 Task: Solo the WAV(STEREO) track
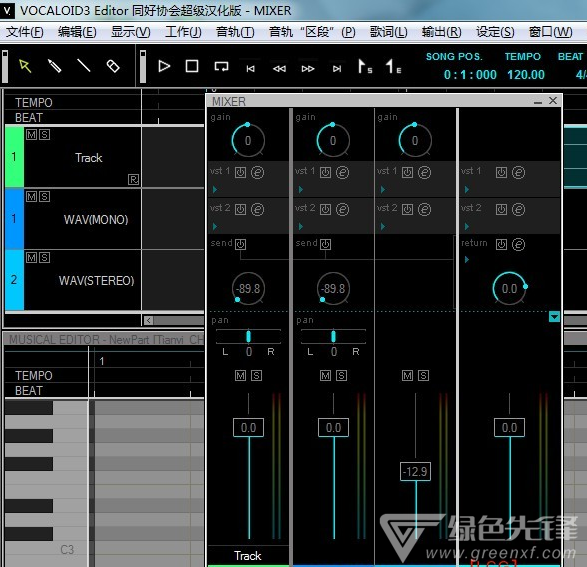pyautogui.click(x=44, y=257)
